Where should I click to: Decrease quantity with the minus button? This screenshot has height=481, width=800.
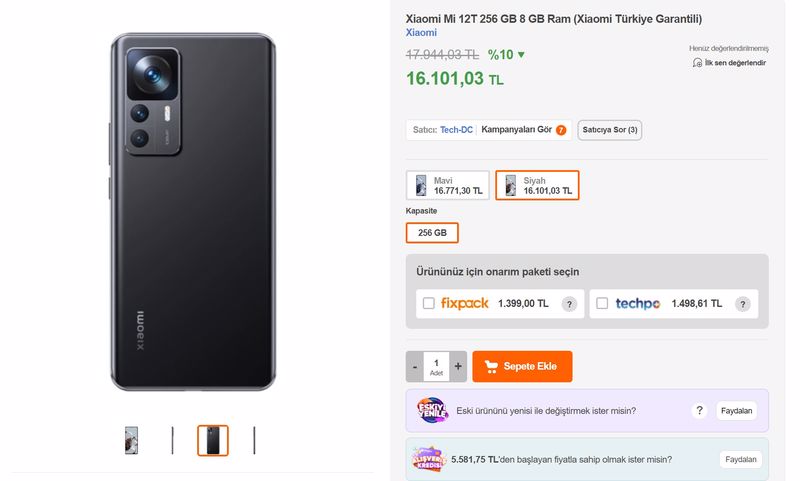tap(415, 366)
